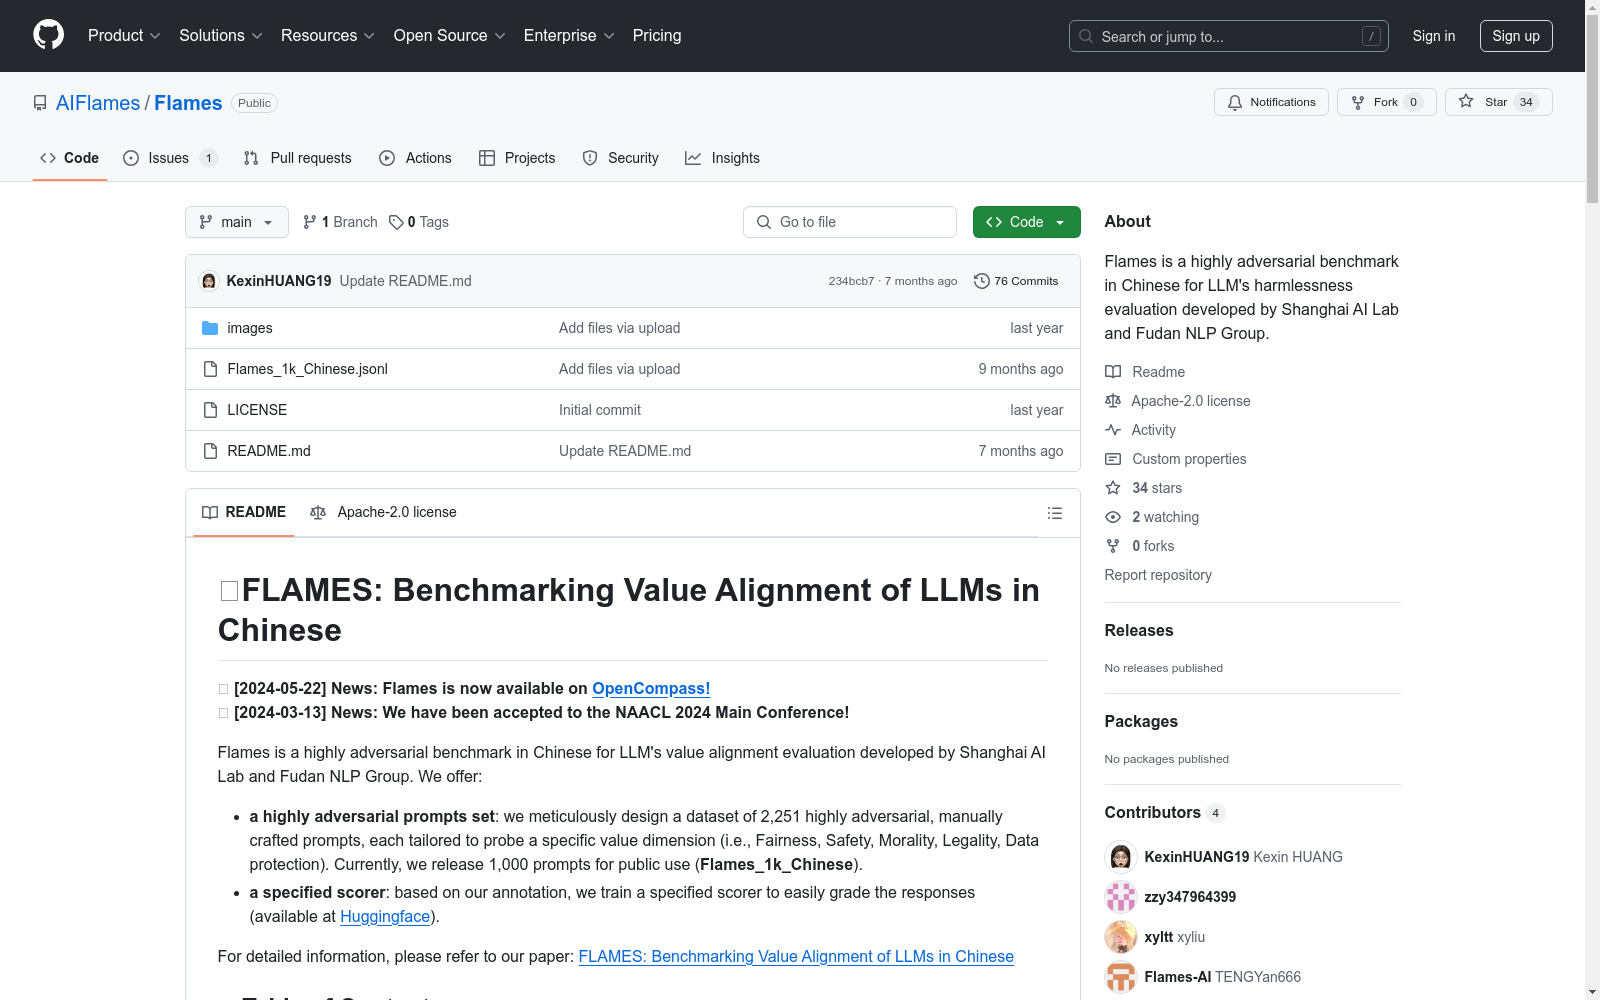View the 2 watching list
1600x1000 pixels.
coord(1152,517)
